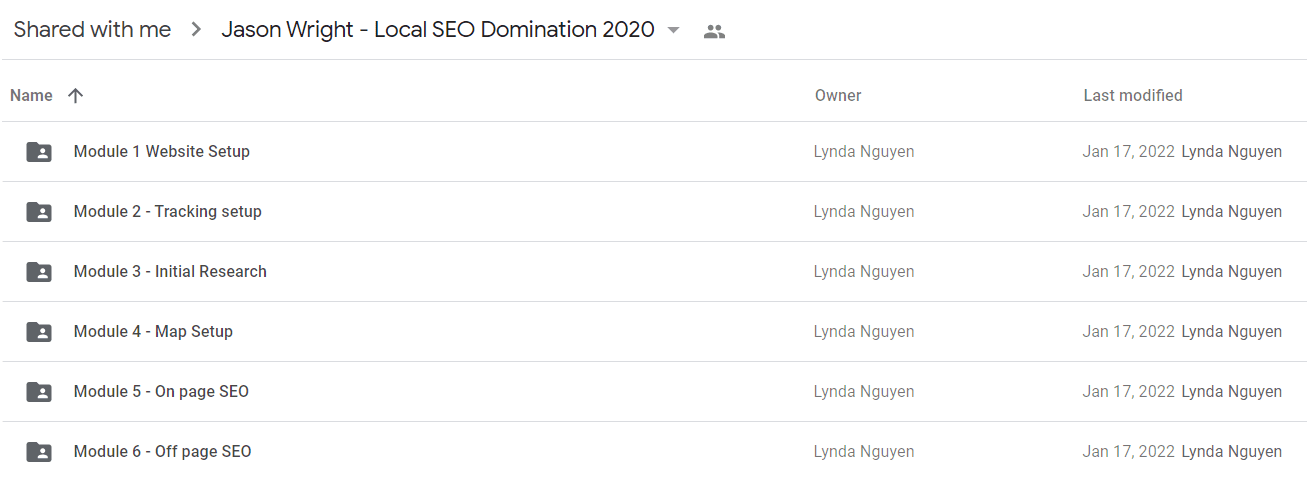Sort by the Name column header
1307x480 pixels.
(31, 96)
